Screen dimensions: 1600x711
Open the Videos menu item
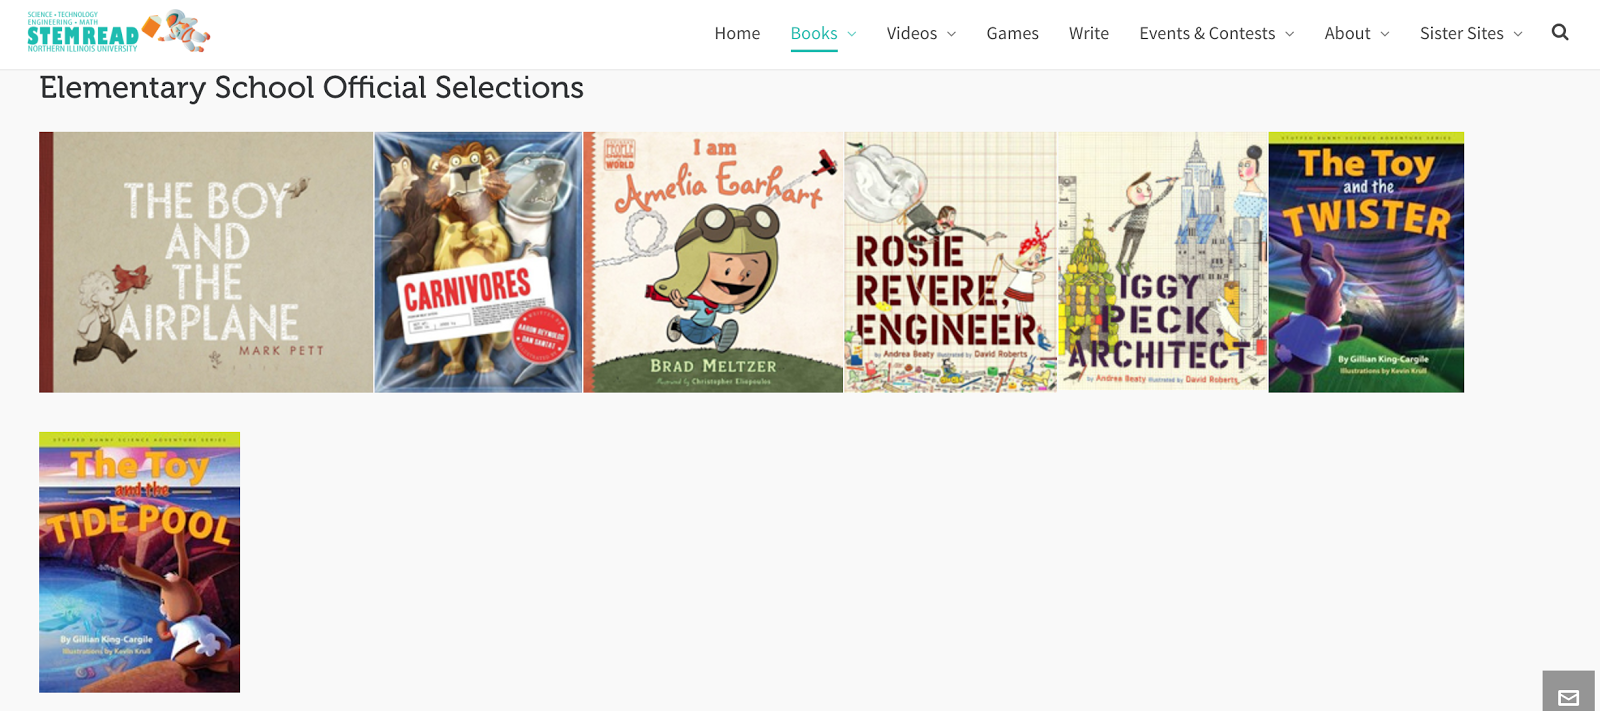(912, 33)
